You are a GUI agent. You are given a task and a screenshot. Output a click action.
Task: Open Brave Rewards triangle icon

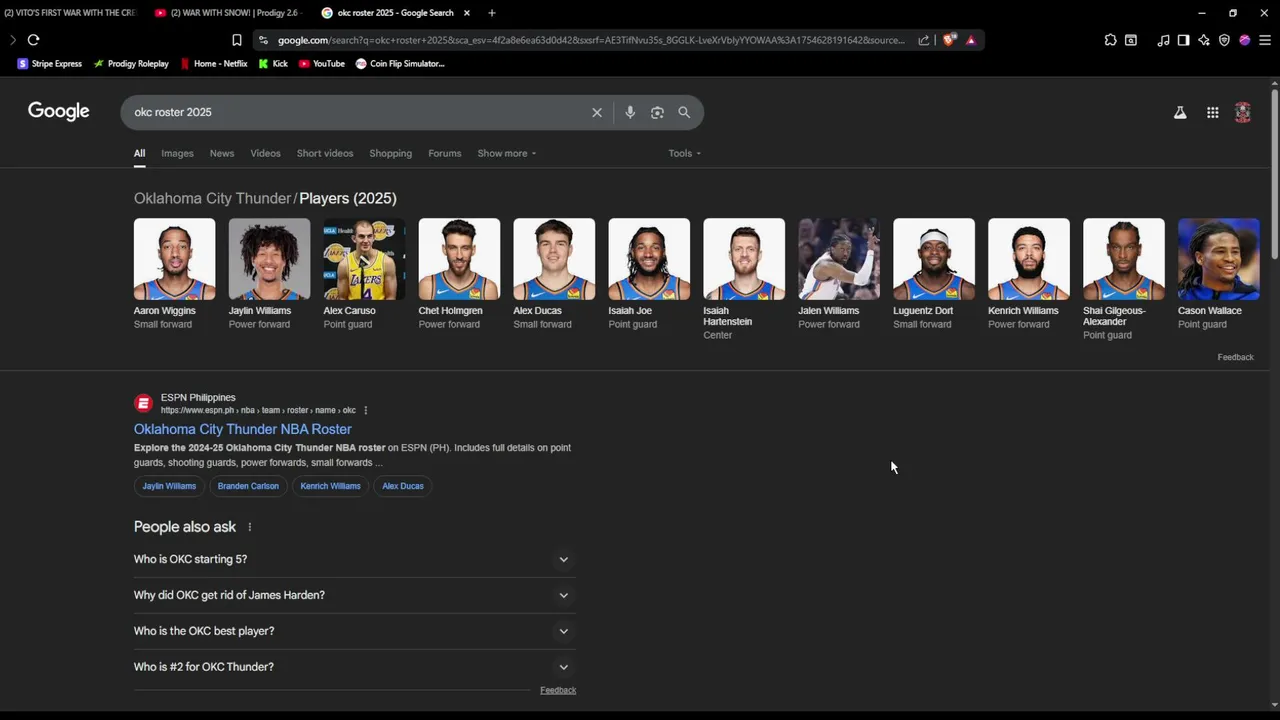click(970, 40)
